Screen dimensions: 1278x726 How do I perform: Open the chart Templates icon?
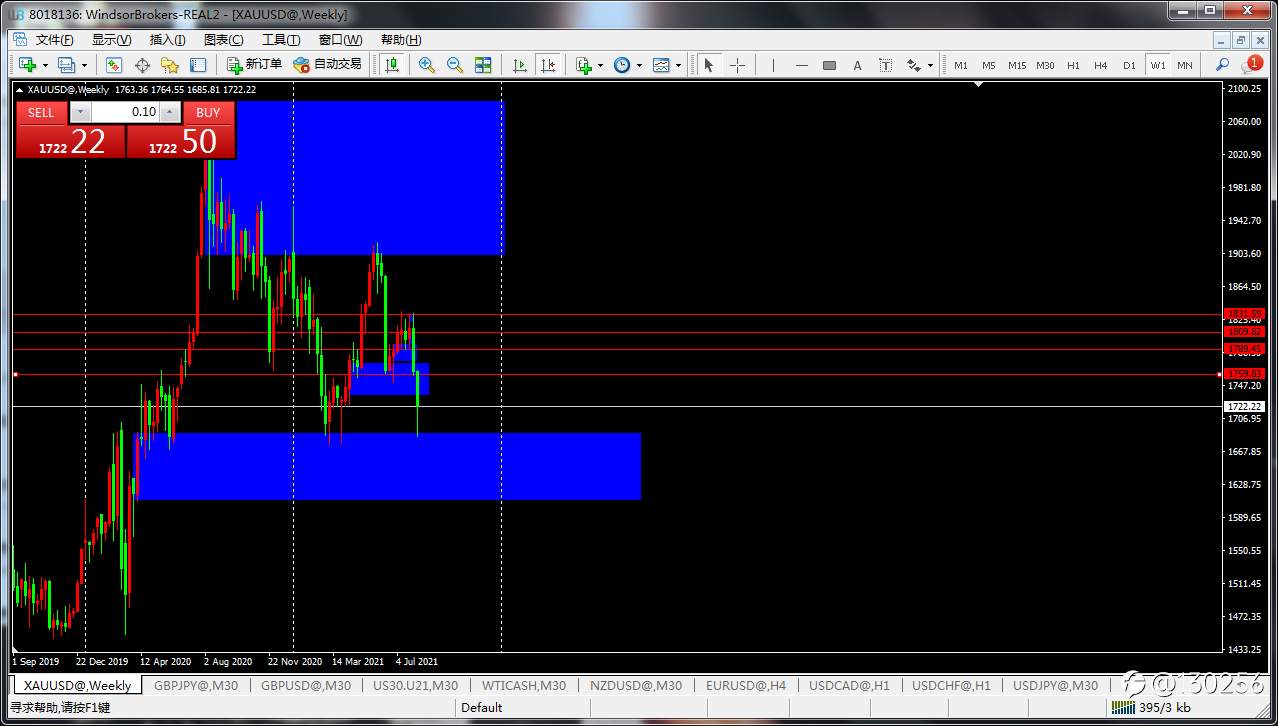tap(661, 65)
